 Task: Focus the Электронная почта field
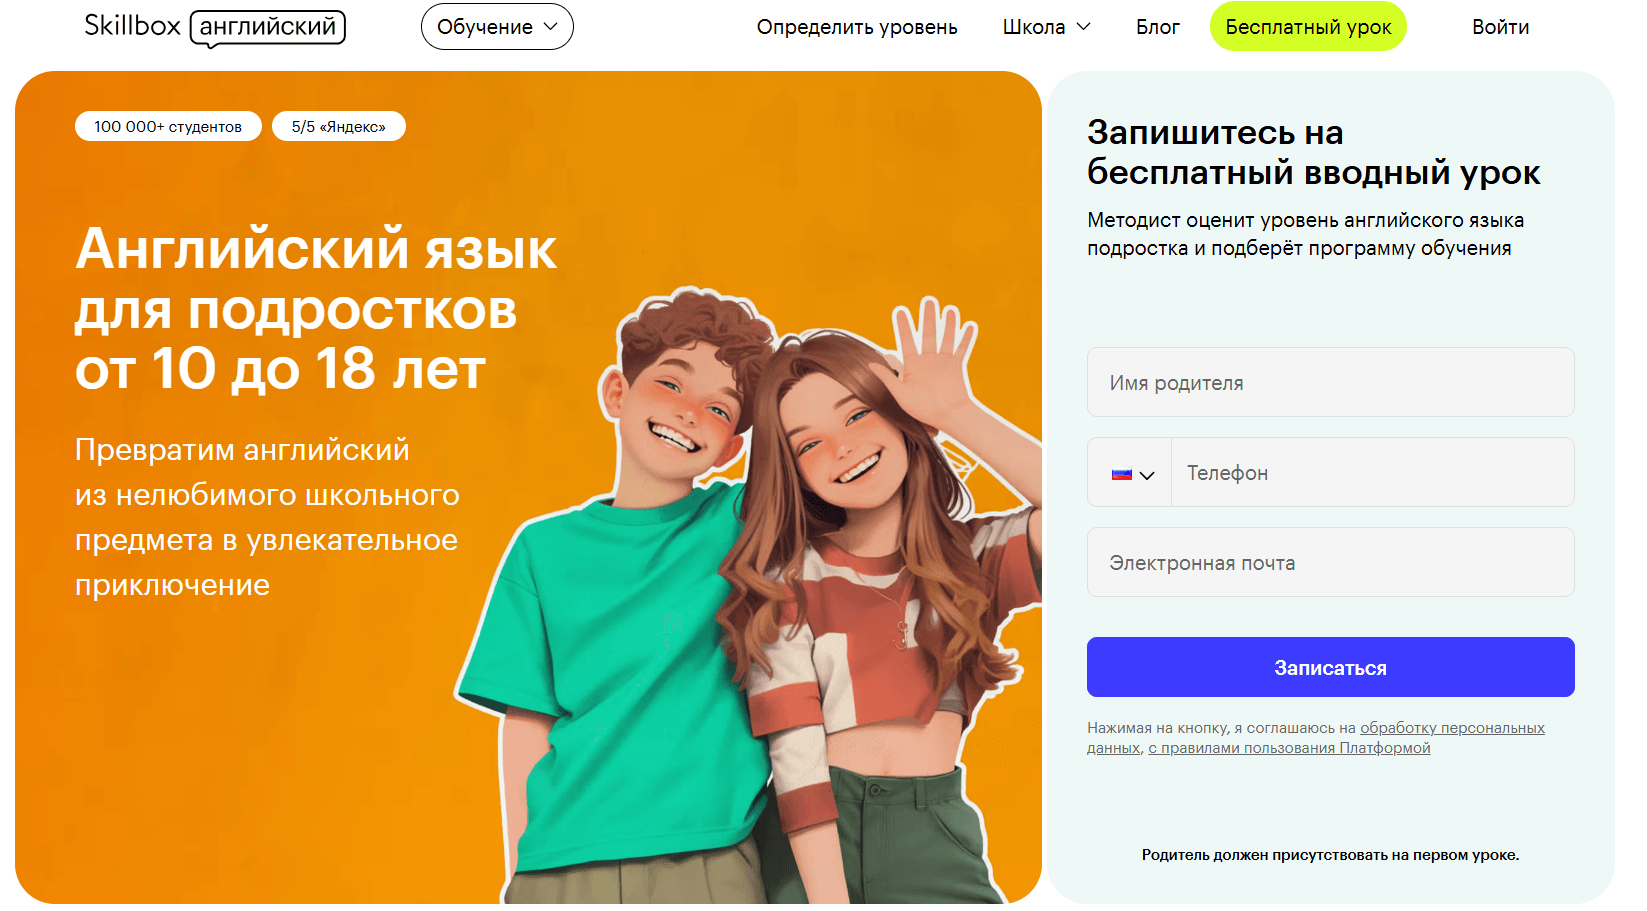click(1330, 562)
